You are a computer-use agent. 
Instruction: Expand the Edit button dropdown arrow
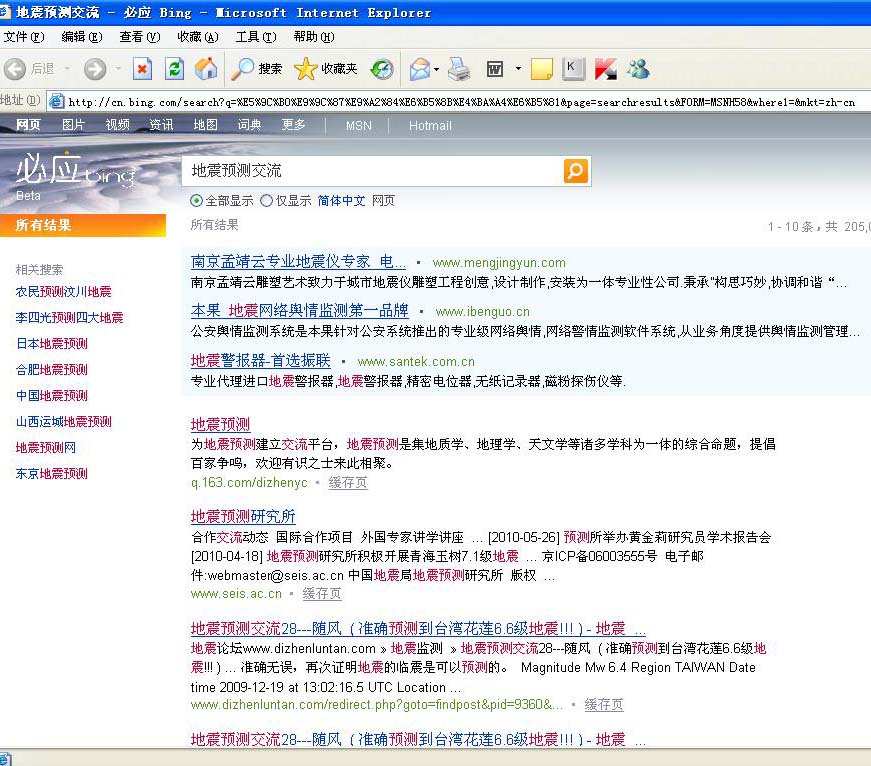[x=518, y=69]
